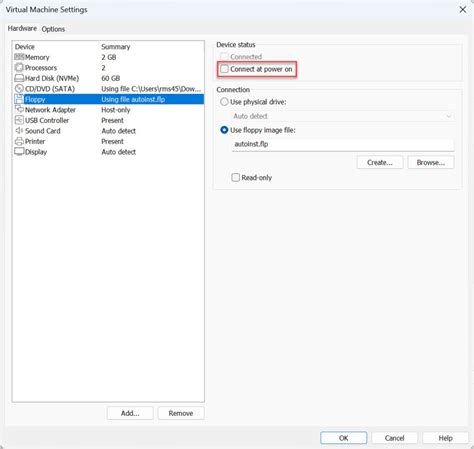474x449 pixels.
Task: Switch to the Options tab
Action: coord(53,29)
